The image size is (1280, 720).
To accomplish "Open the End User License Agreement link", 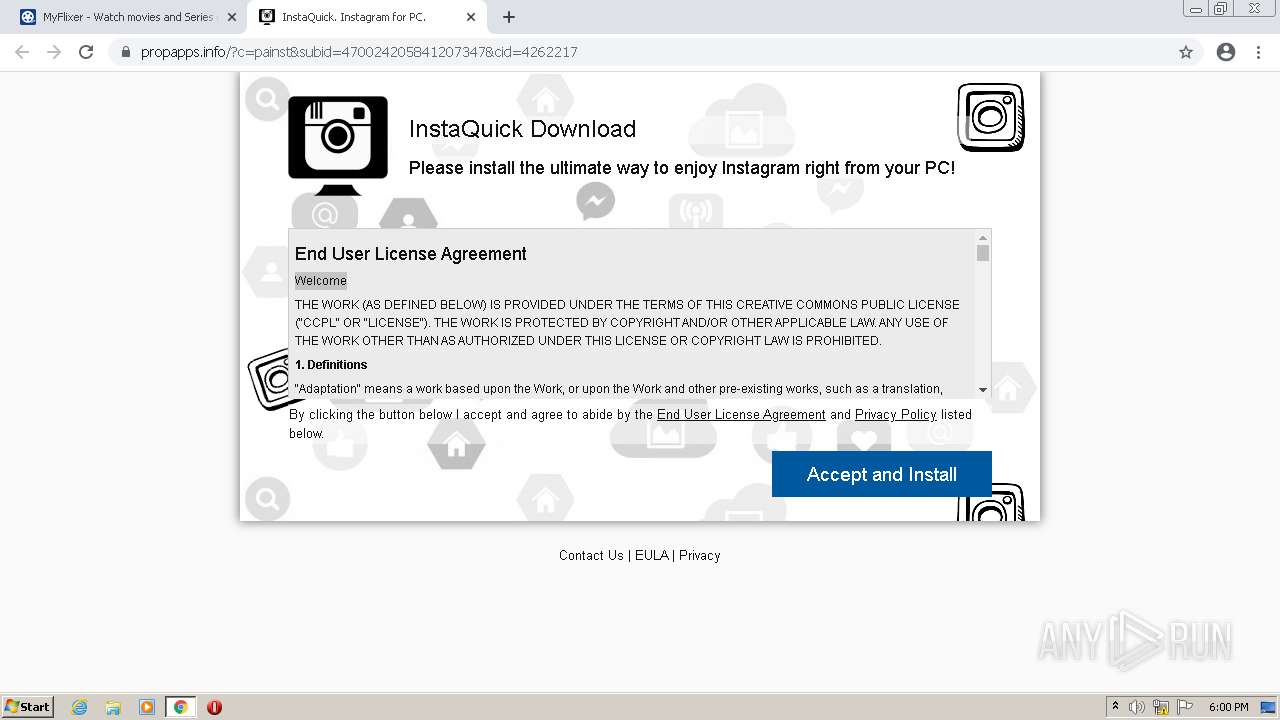I will pos(741,414).
